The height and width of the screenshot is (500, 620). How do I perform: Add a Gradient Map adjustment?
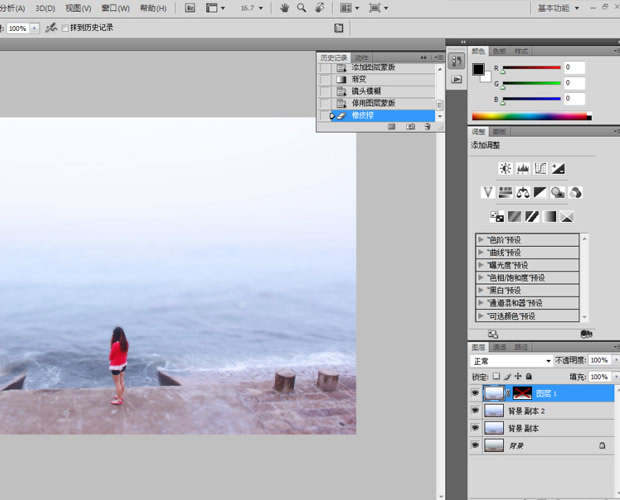coord(549,216)
